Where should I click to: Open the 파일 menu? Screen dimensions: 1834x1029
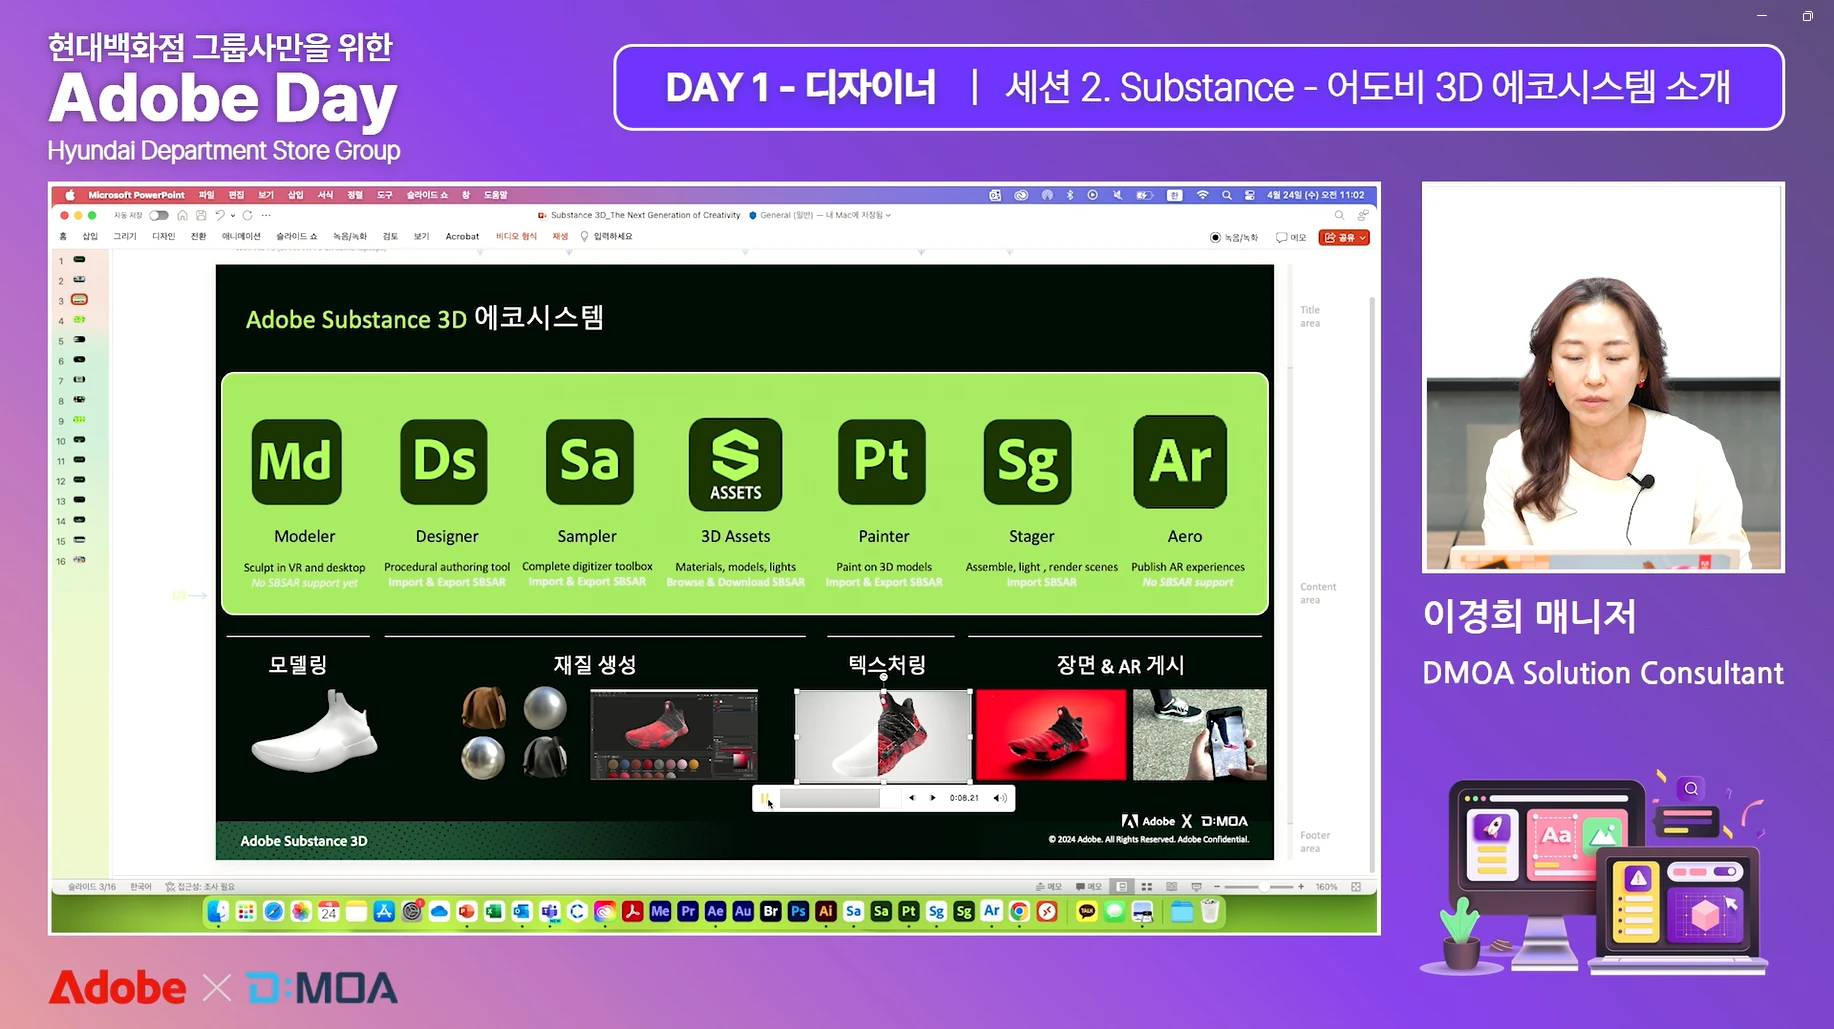click(206, 195)
